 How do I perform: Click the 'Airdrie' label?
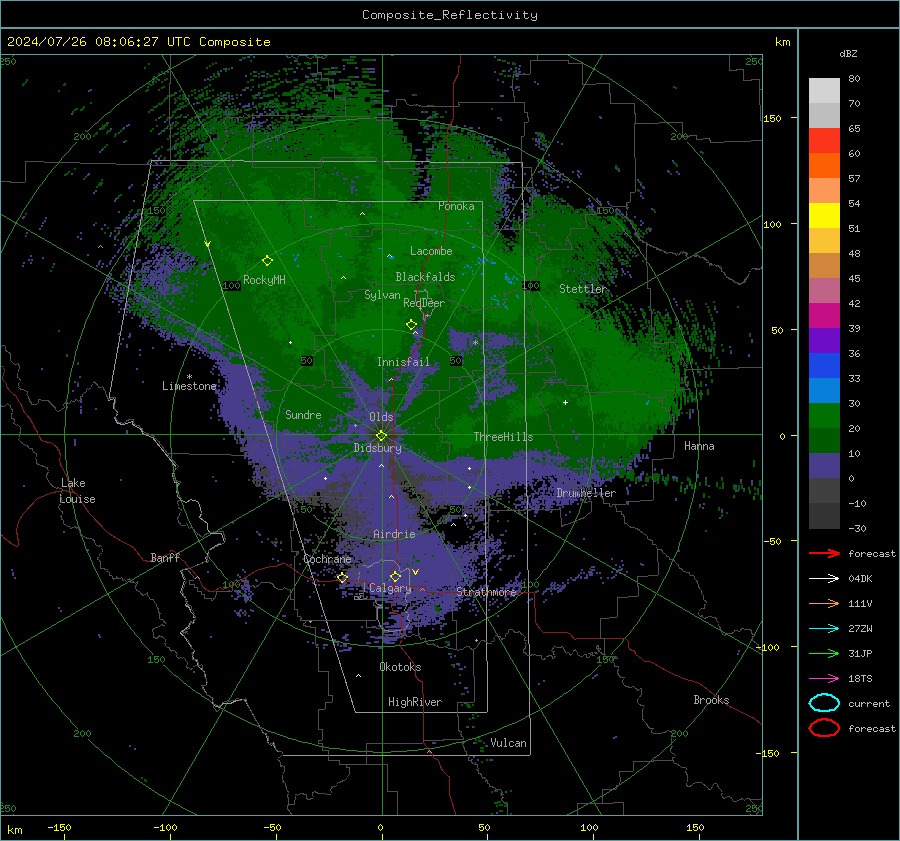pyautogui.click(x=394, y=534)
